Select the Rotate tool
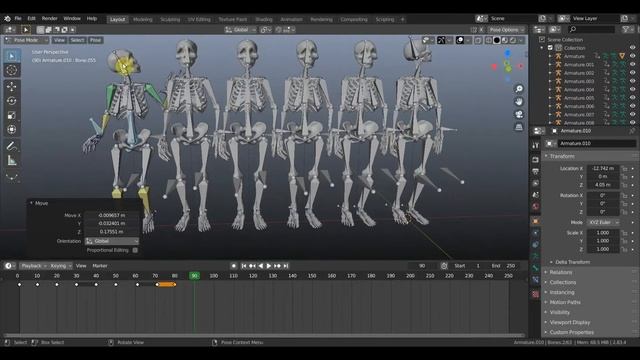This screenshot has width=640, height=360. pos(12,101)
